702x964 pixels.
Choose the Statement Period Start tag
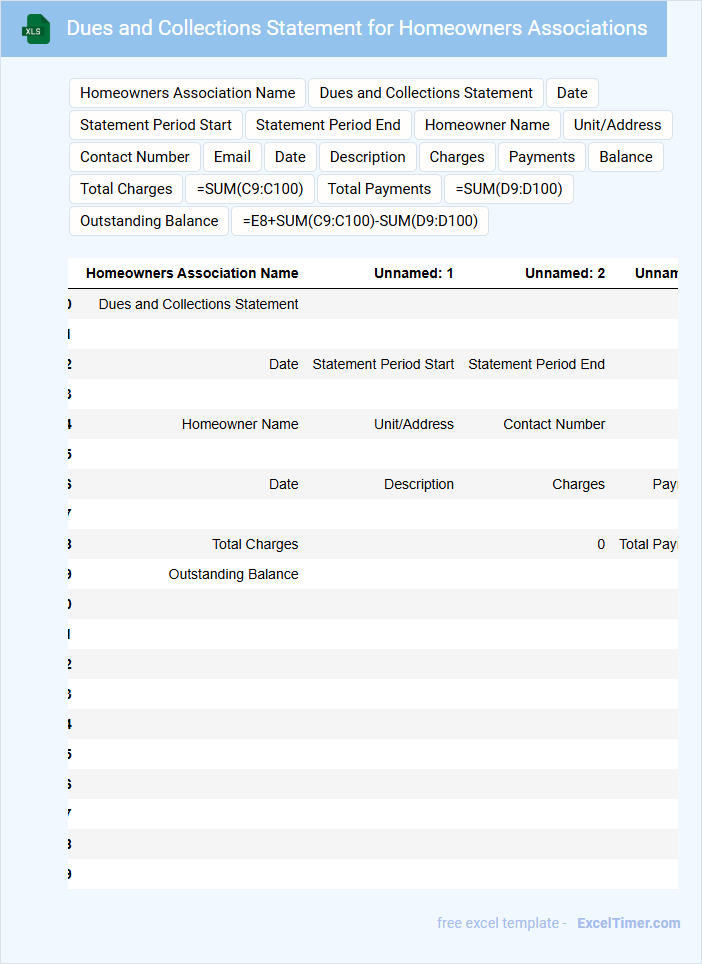point(156,125)
